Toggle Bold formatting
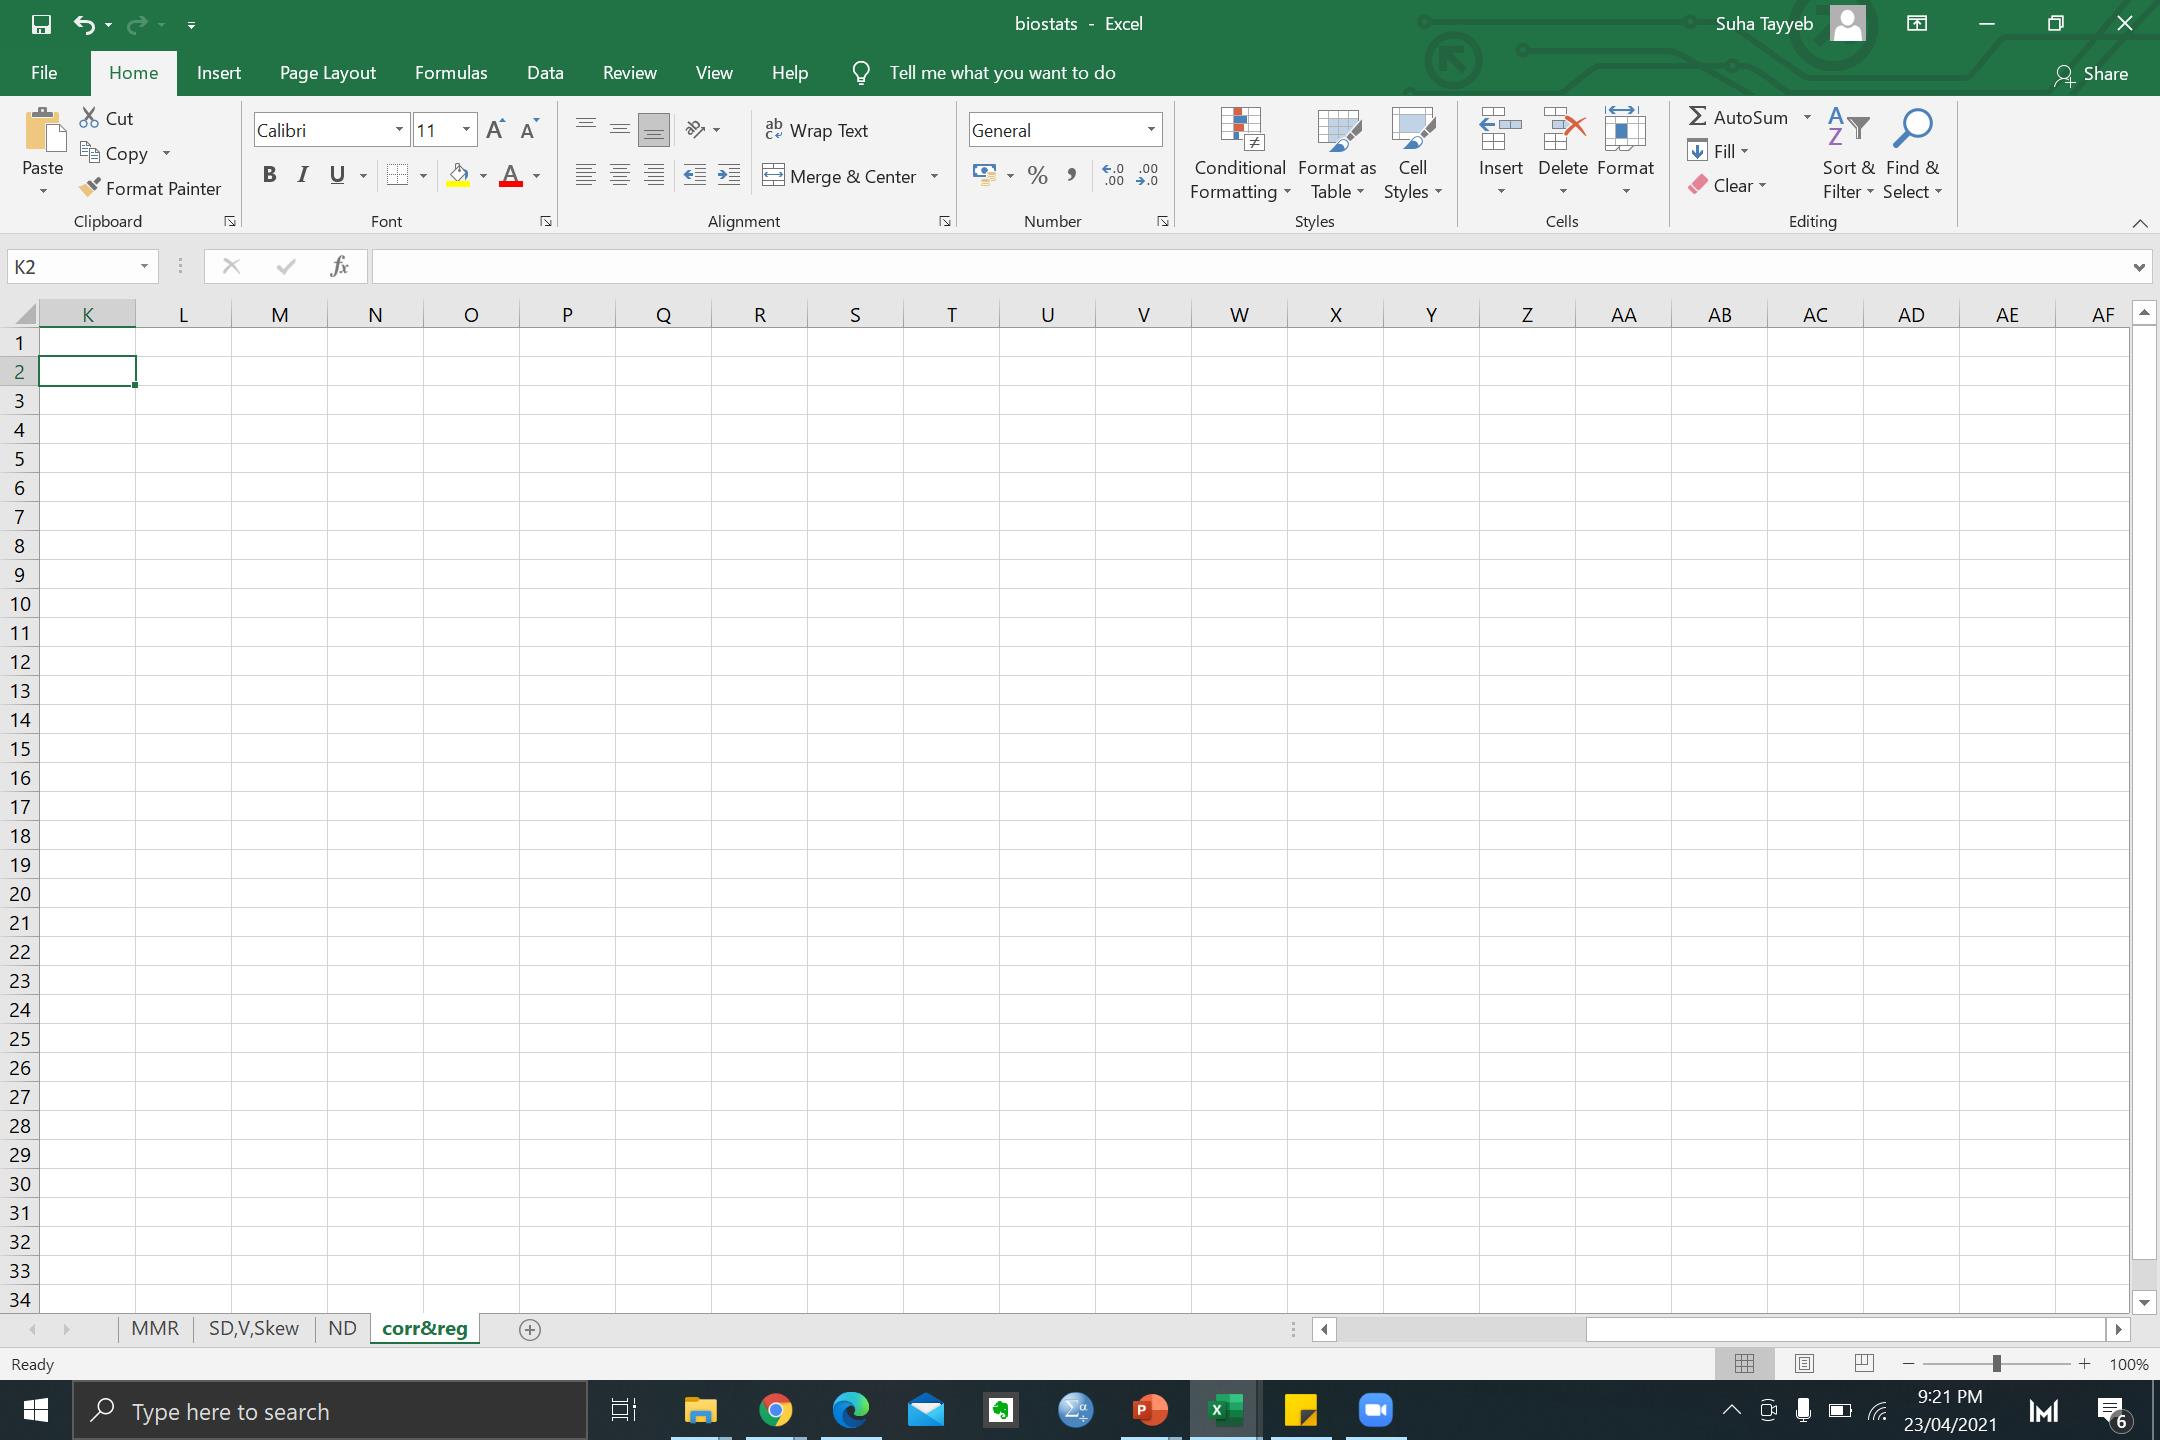 tap(269, 176)
